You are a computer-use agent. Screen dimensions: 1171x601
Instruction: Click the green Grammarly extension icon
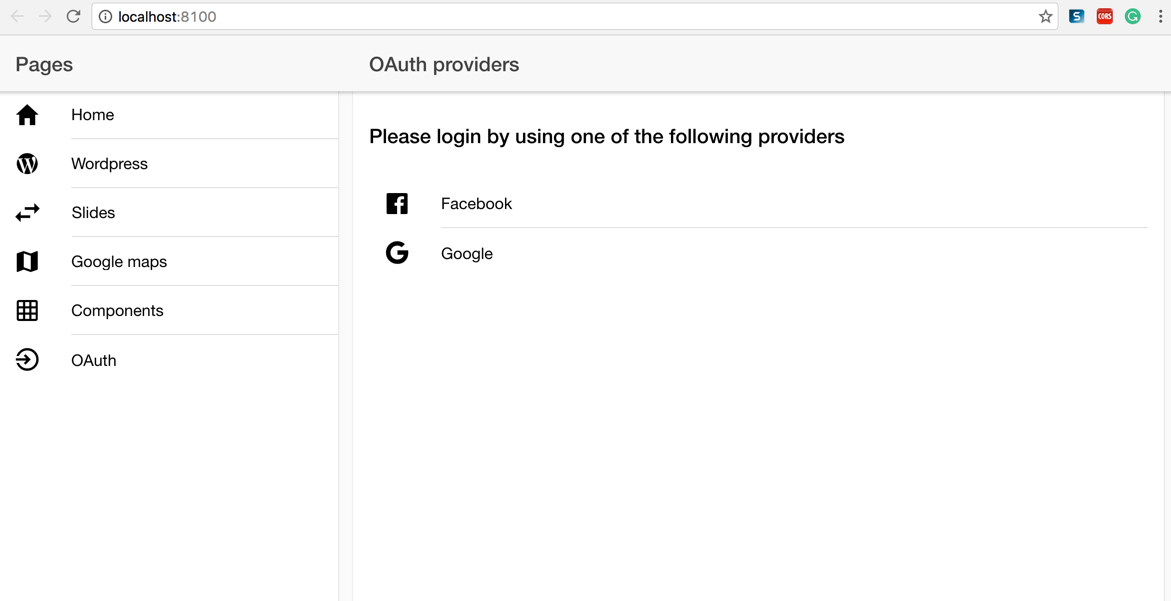(x=1133, y=16)
